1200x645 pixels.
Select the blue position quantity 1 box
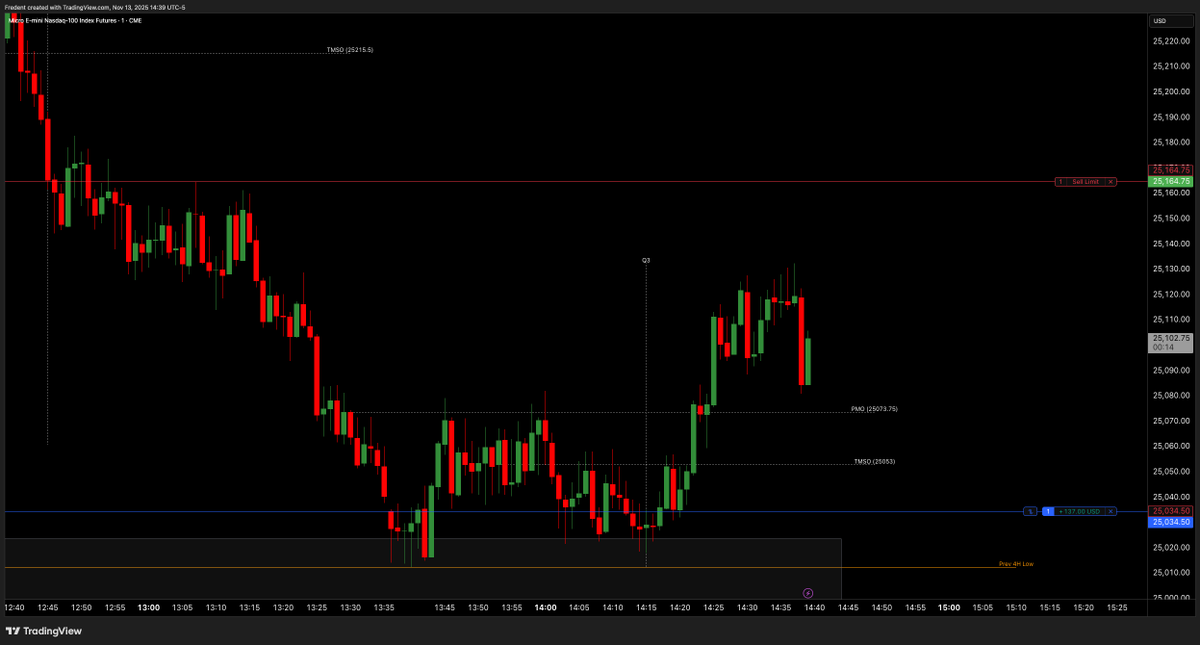1048,512
